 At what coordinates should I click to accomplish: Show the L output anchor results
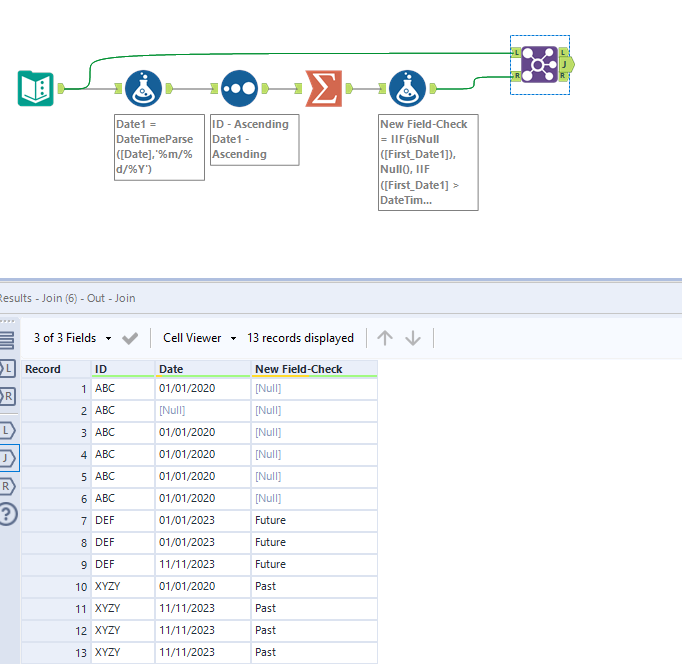click(x=7, y=430)
